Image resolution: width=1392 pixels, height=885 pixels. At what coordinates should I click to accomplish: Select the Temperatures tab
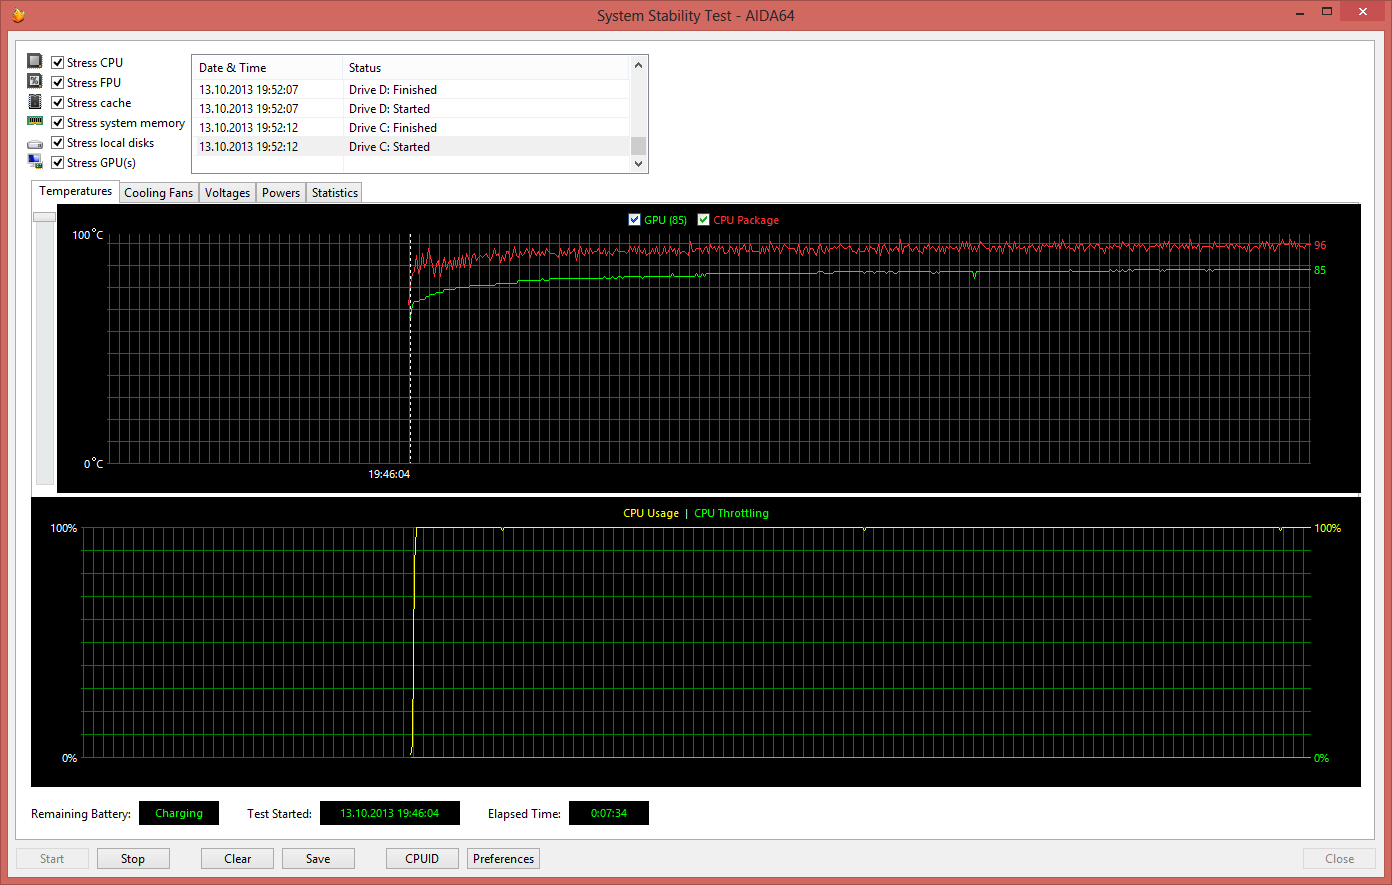pyautogui.click(x=76, y=191)
